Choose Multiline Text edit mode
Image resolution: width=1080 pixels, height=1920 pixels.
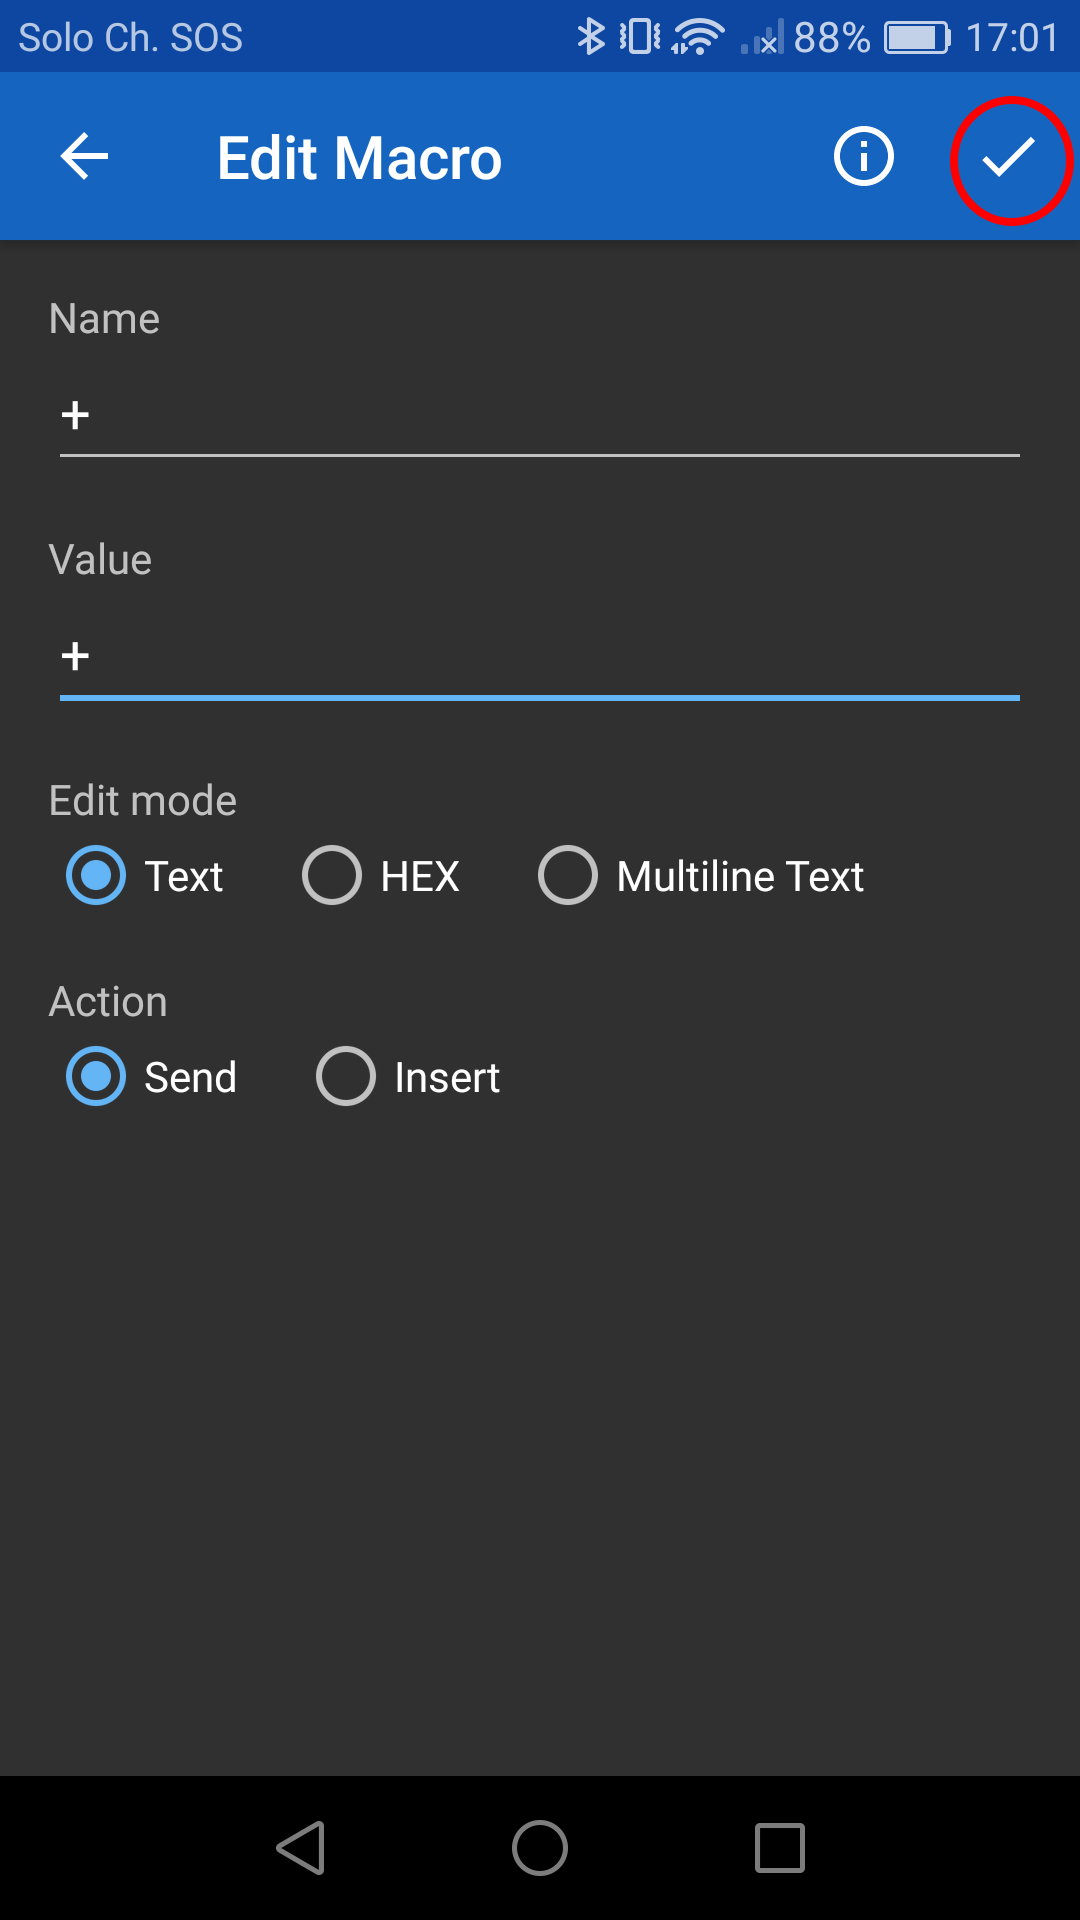tap(568, 876)
